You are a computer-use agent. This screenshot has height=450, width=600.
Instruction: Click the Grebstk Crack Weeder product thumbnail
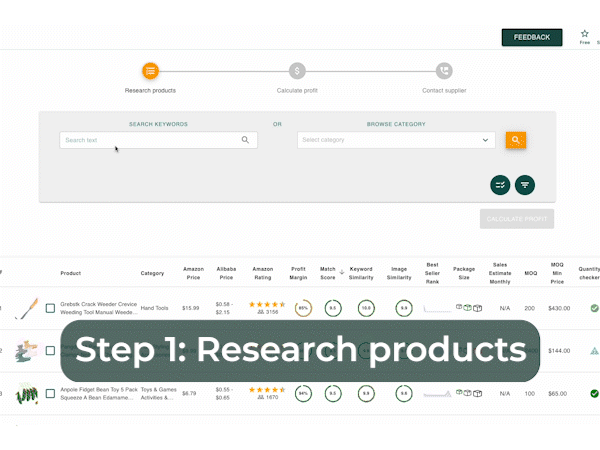click(27, 308)
